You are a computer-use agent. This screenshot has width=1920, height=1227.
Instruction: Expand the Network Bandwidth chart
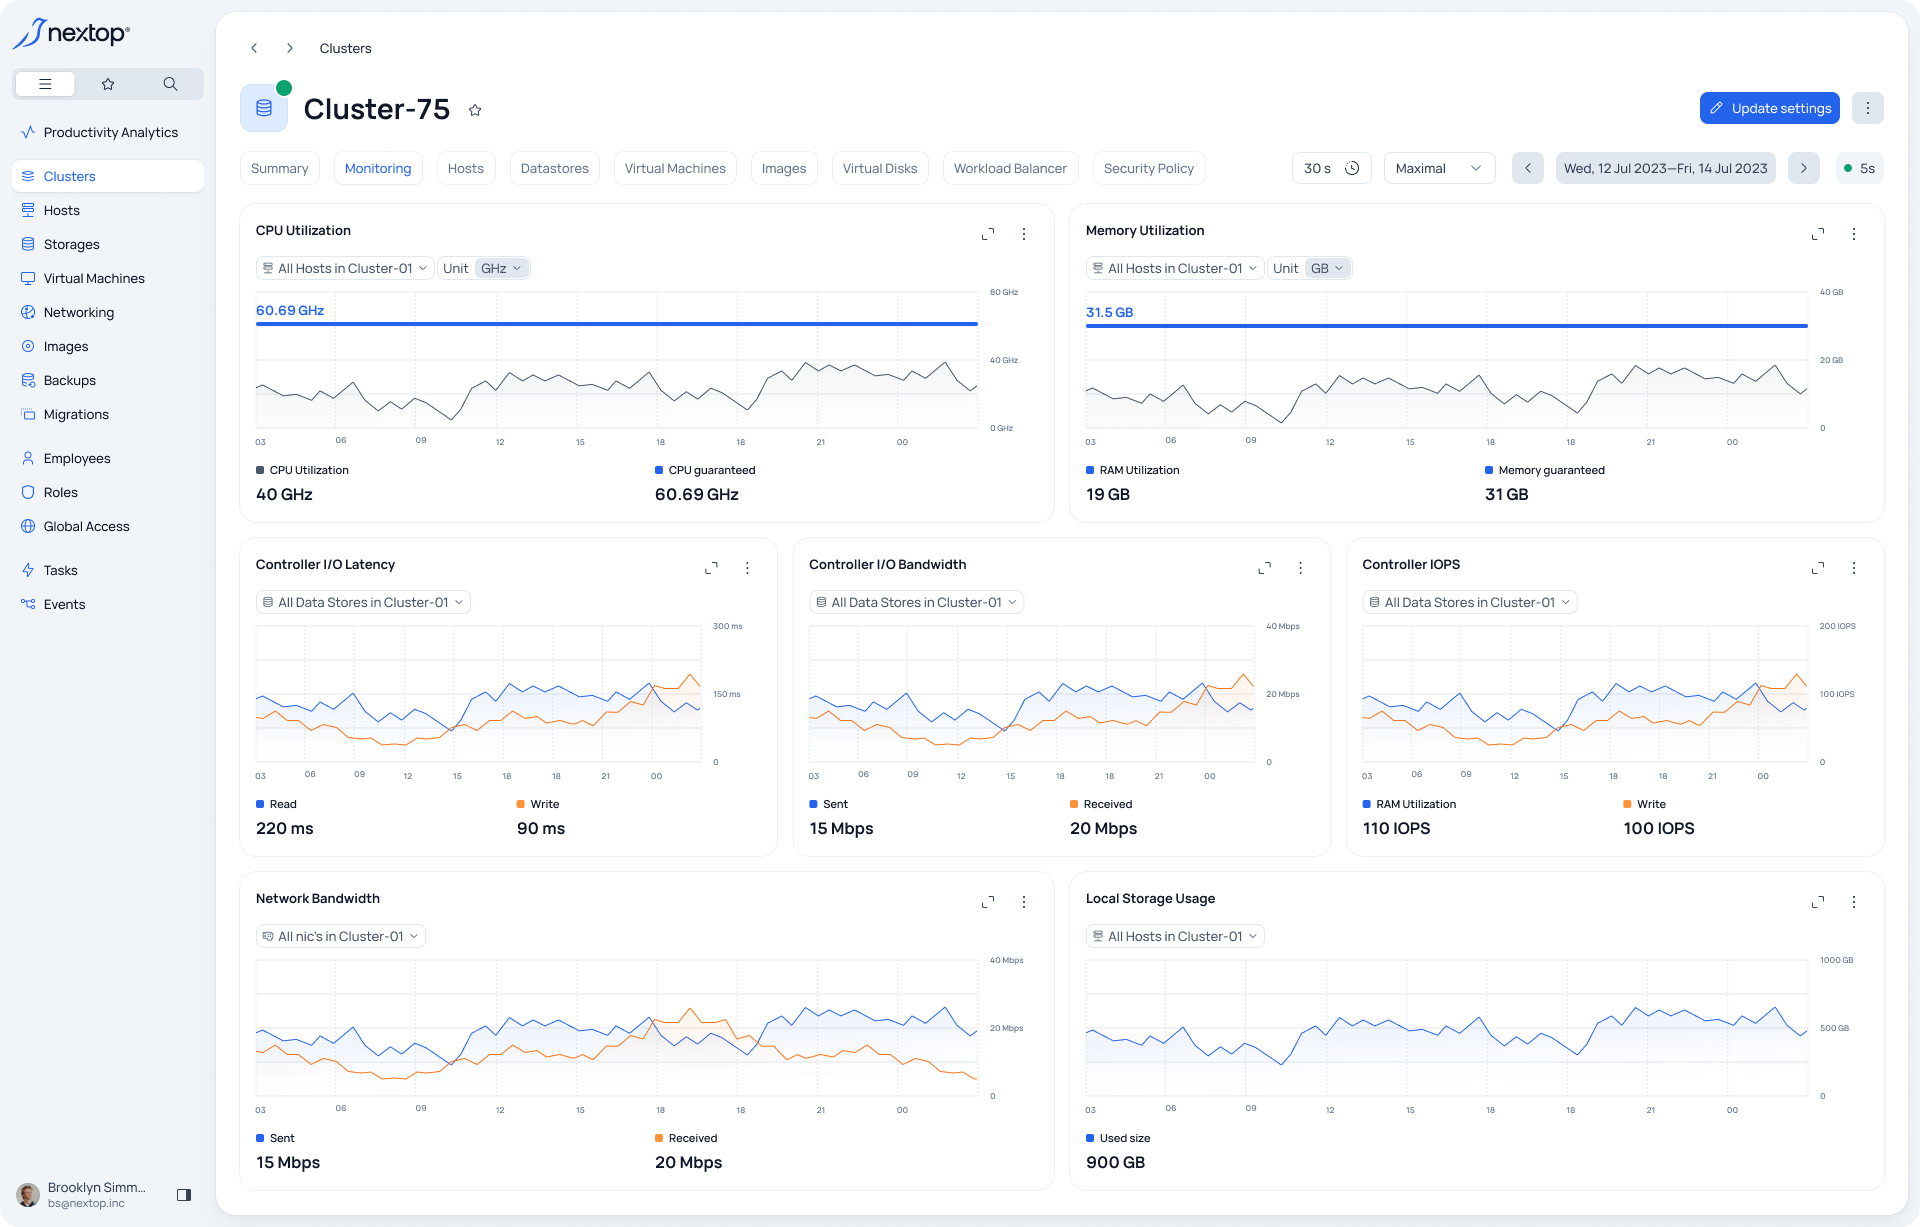[988, 902]
